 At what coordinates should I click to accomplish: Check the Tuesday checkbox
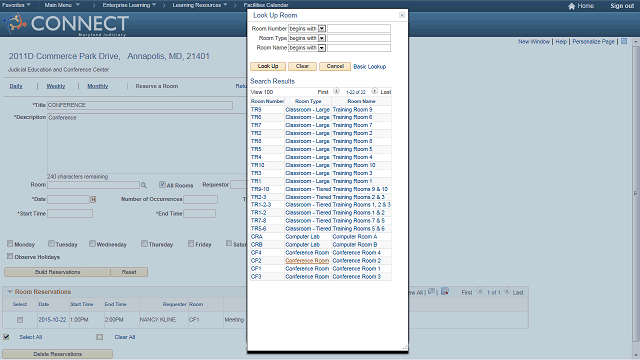pos(51,244)
